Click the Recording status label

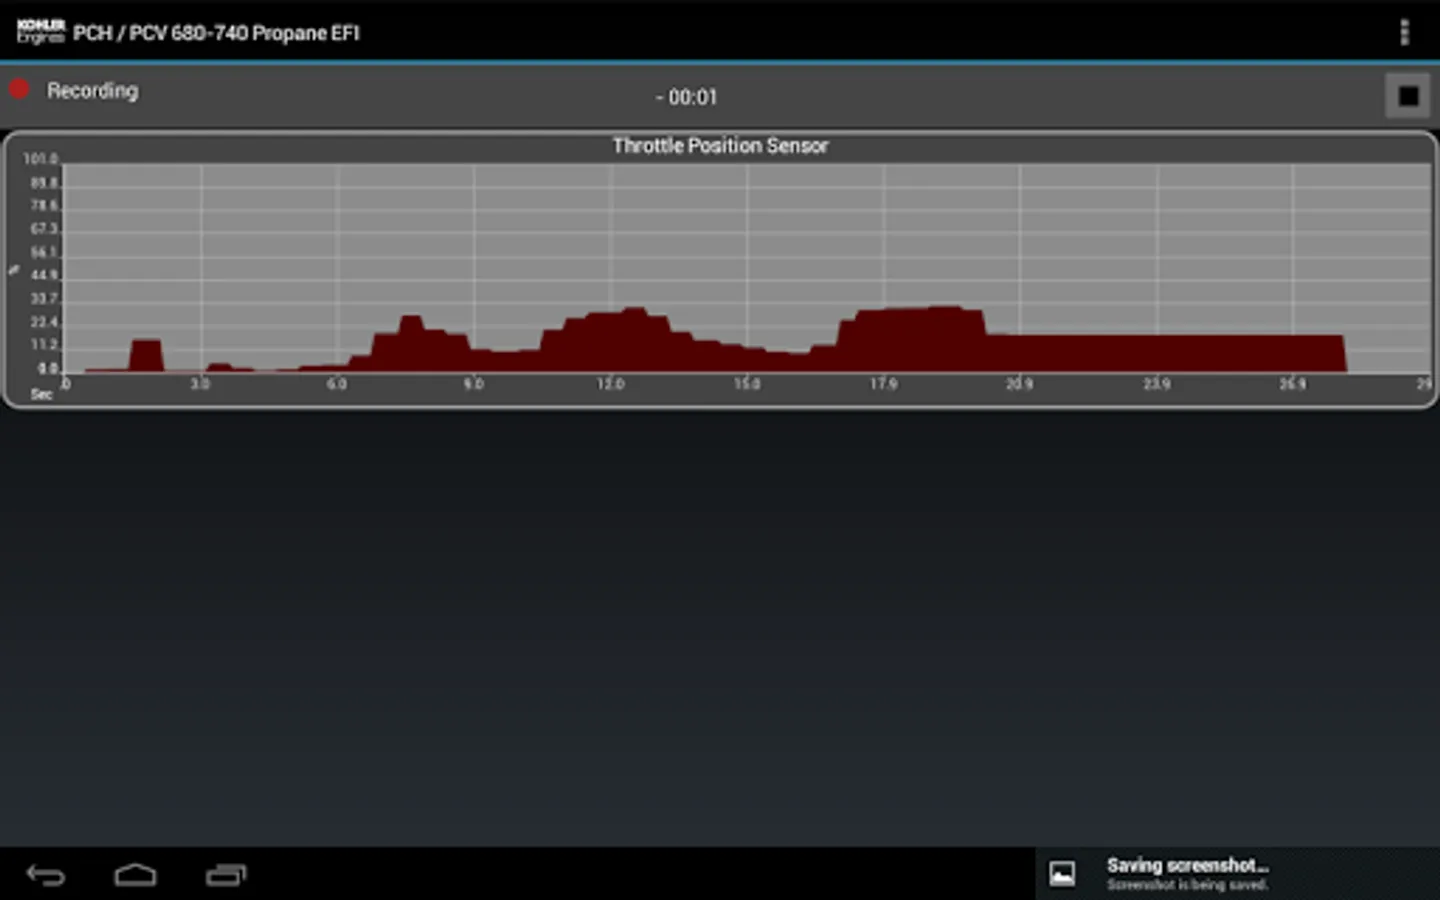click(92, 90)
